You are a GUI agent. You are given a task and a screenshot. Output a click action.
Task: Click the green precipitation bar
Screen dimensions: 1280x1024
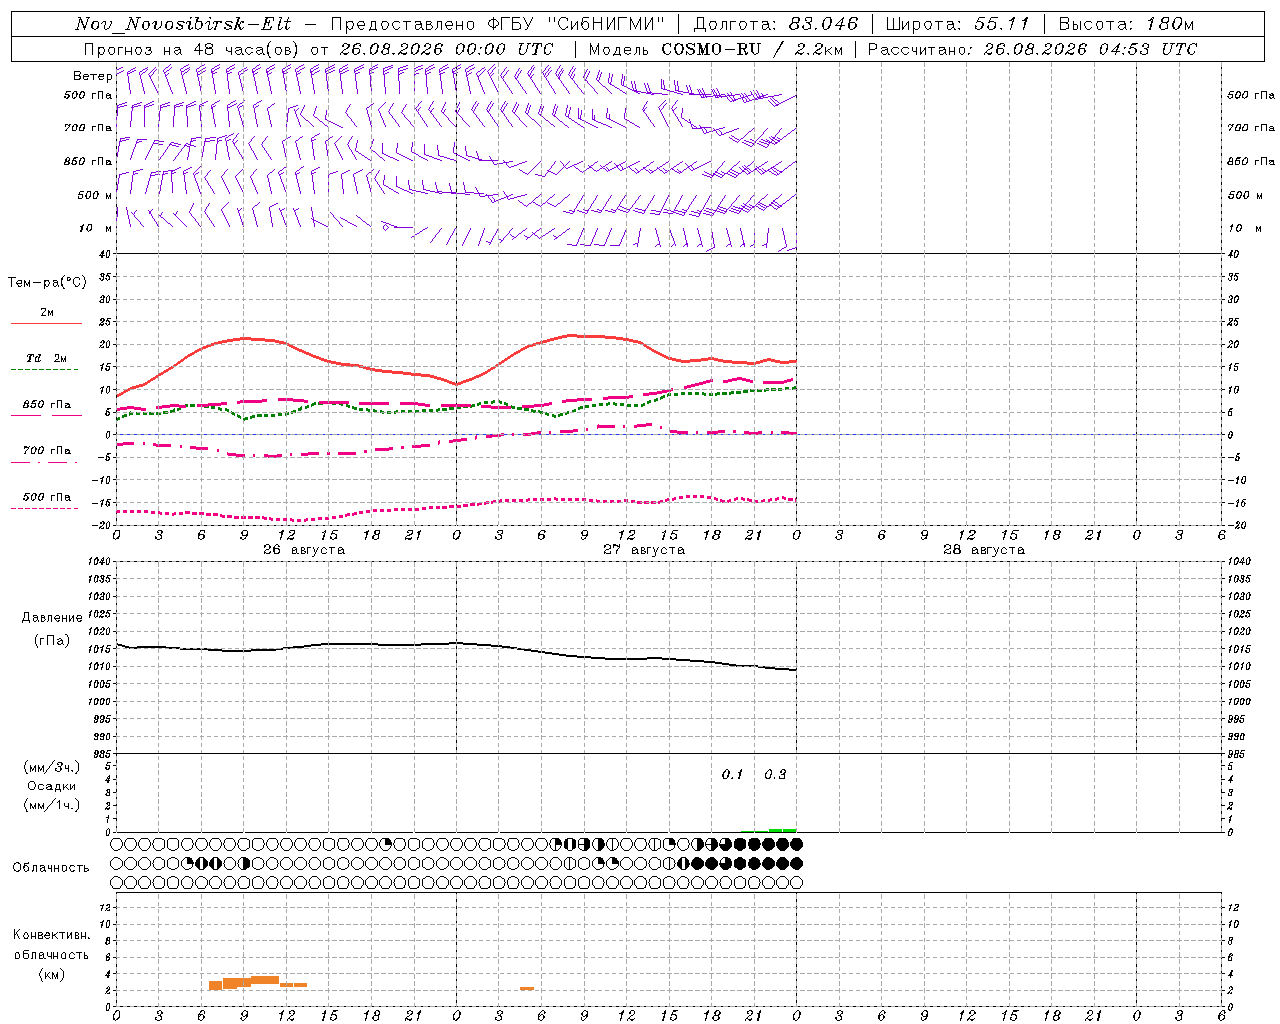[x=782, y=830]
